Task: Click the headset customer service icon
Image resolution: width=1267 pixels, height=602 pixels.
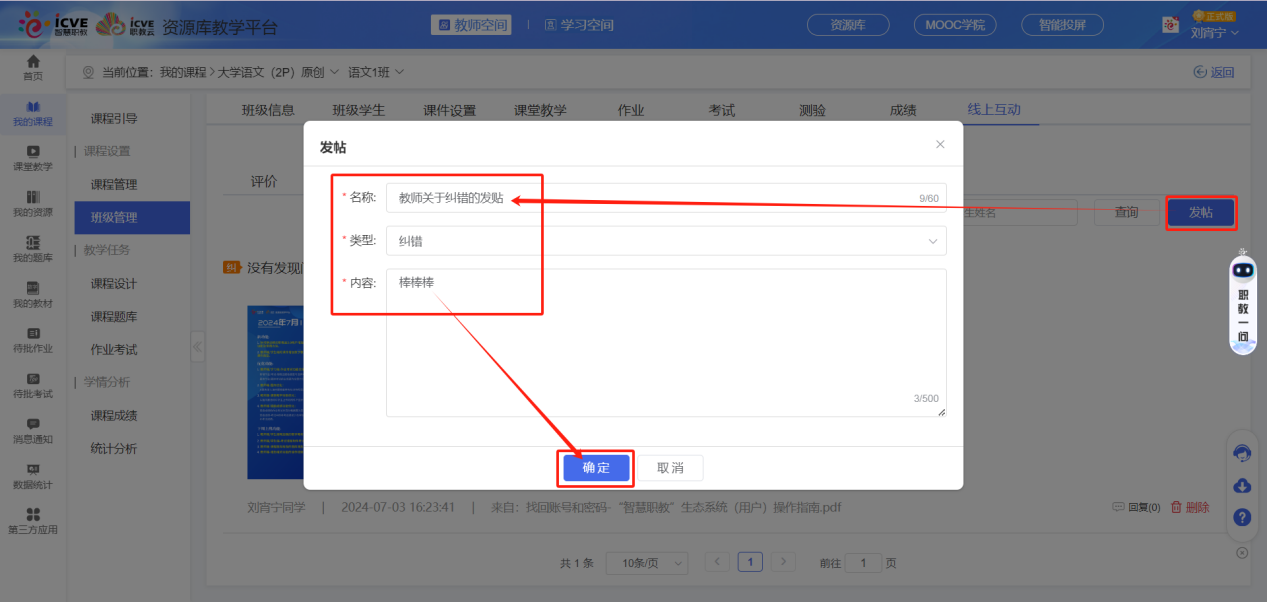Action: [x=1242, y=453]
